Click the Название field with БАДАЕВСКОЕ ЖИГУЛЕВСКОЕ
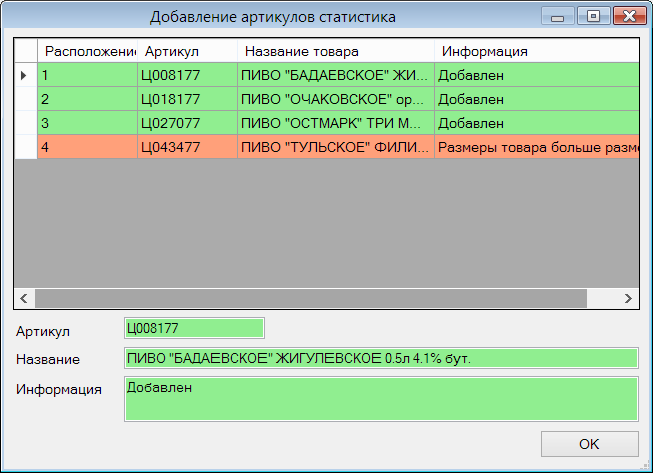Viewport: 653px width, 473px height. [x=381, y=358]
